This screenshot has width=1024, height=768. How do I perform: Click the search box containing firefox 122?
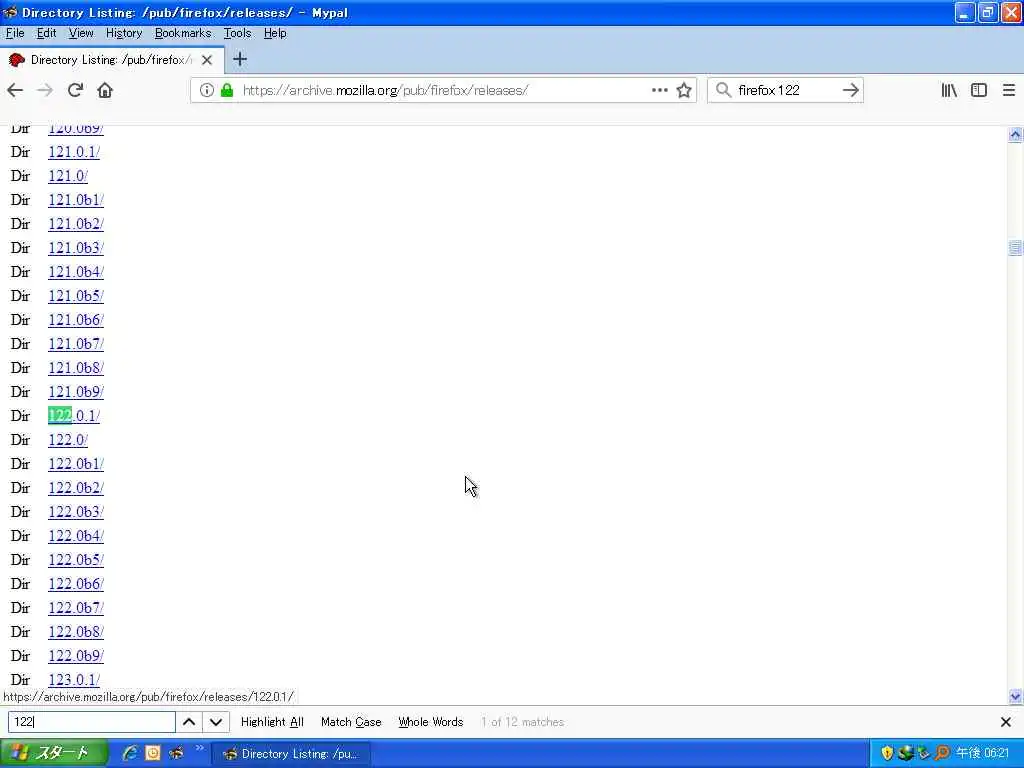tap(786, 90)
